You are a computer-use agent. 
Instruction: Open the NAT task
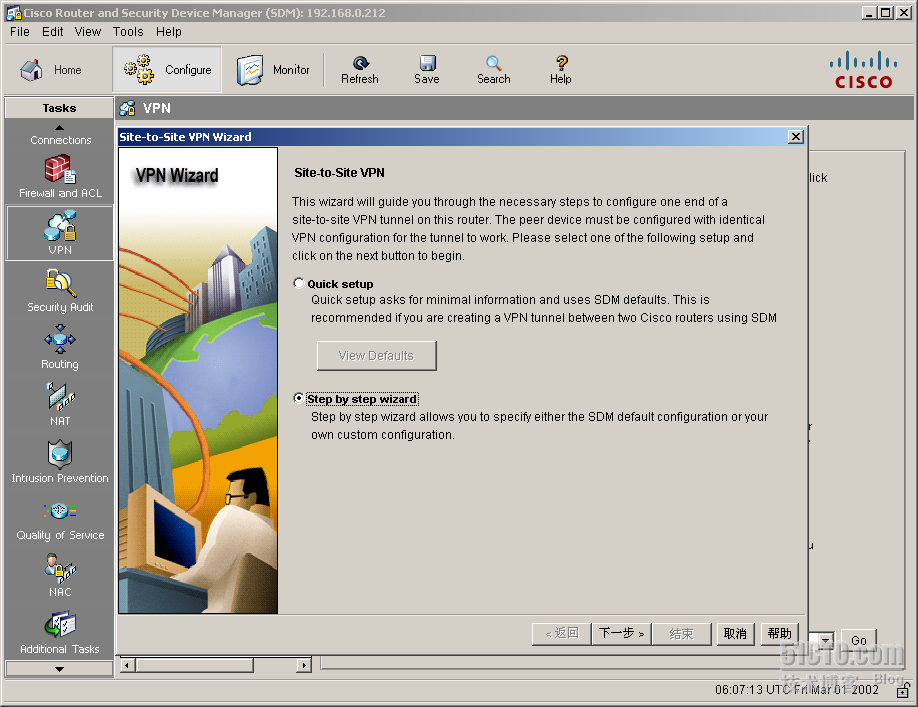(x=60, y=404)
